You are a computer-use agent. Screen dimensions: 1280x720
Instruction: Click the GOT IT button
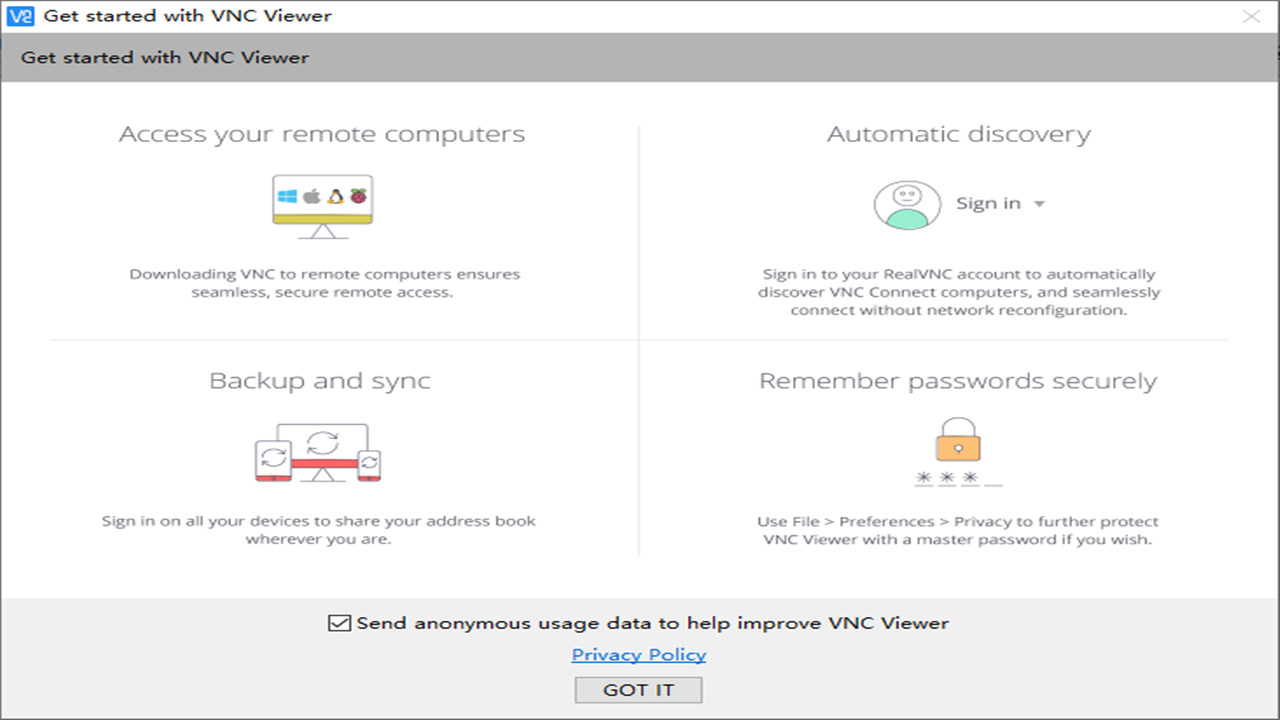(x=638, y=689)
